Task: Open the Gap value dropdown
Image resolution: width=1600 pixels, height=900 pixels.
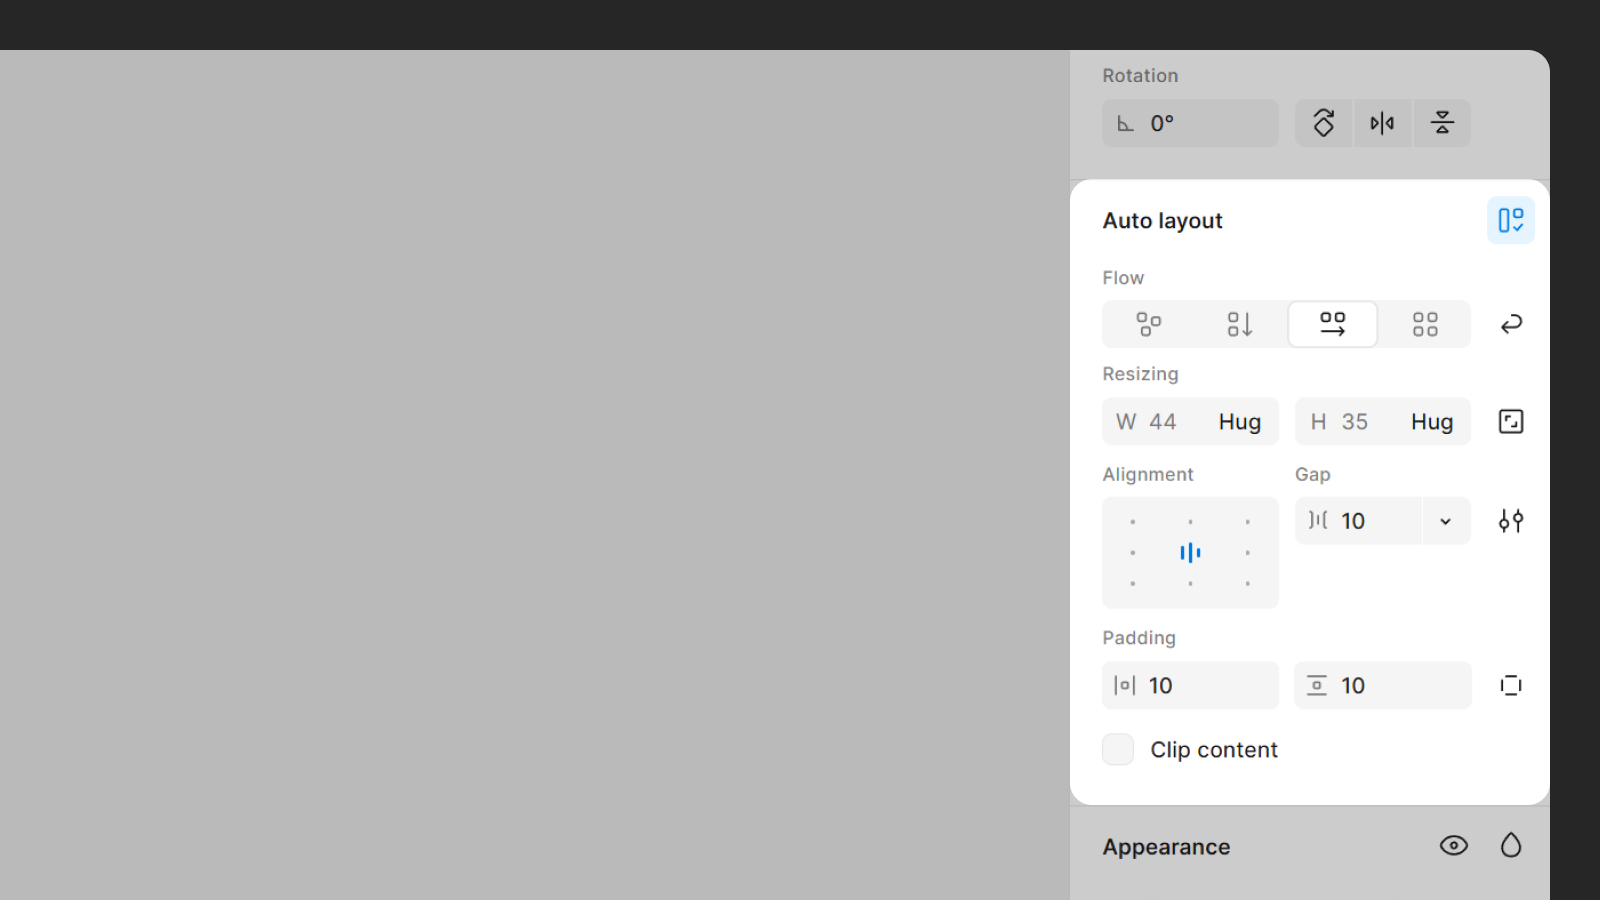Action: click(1445, 520)
